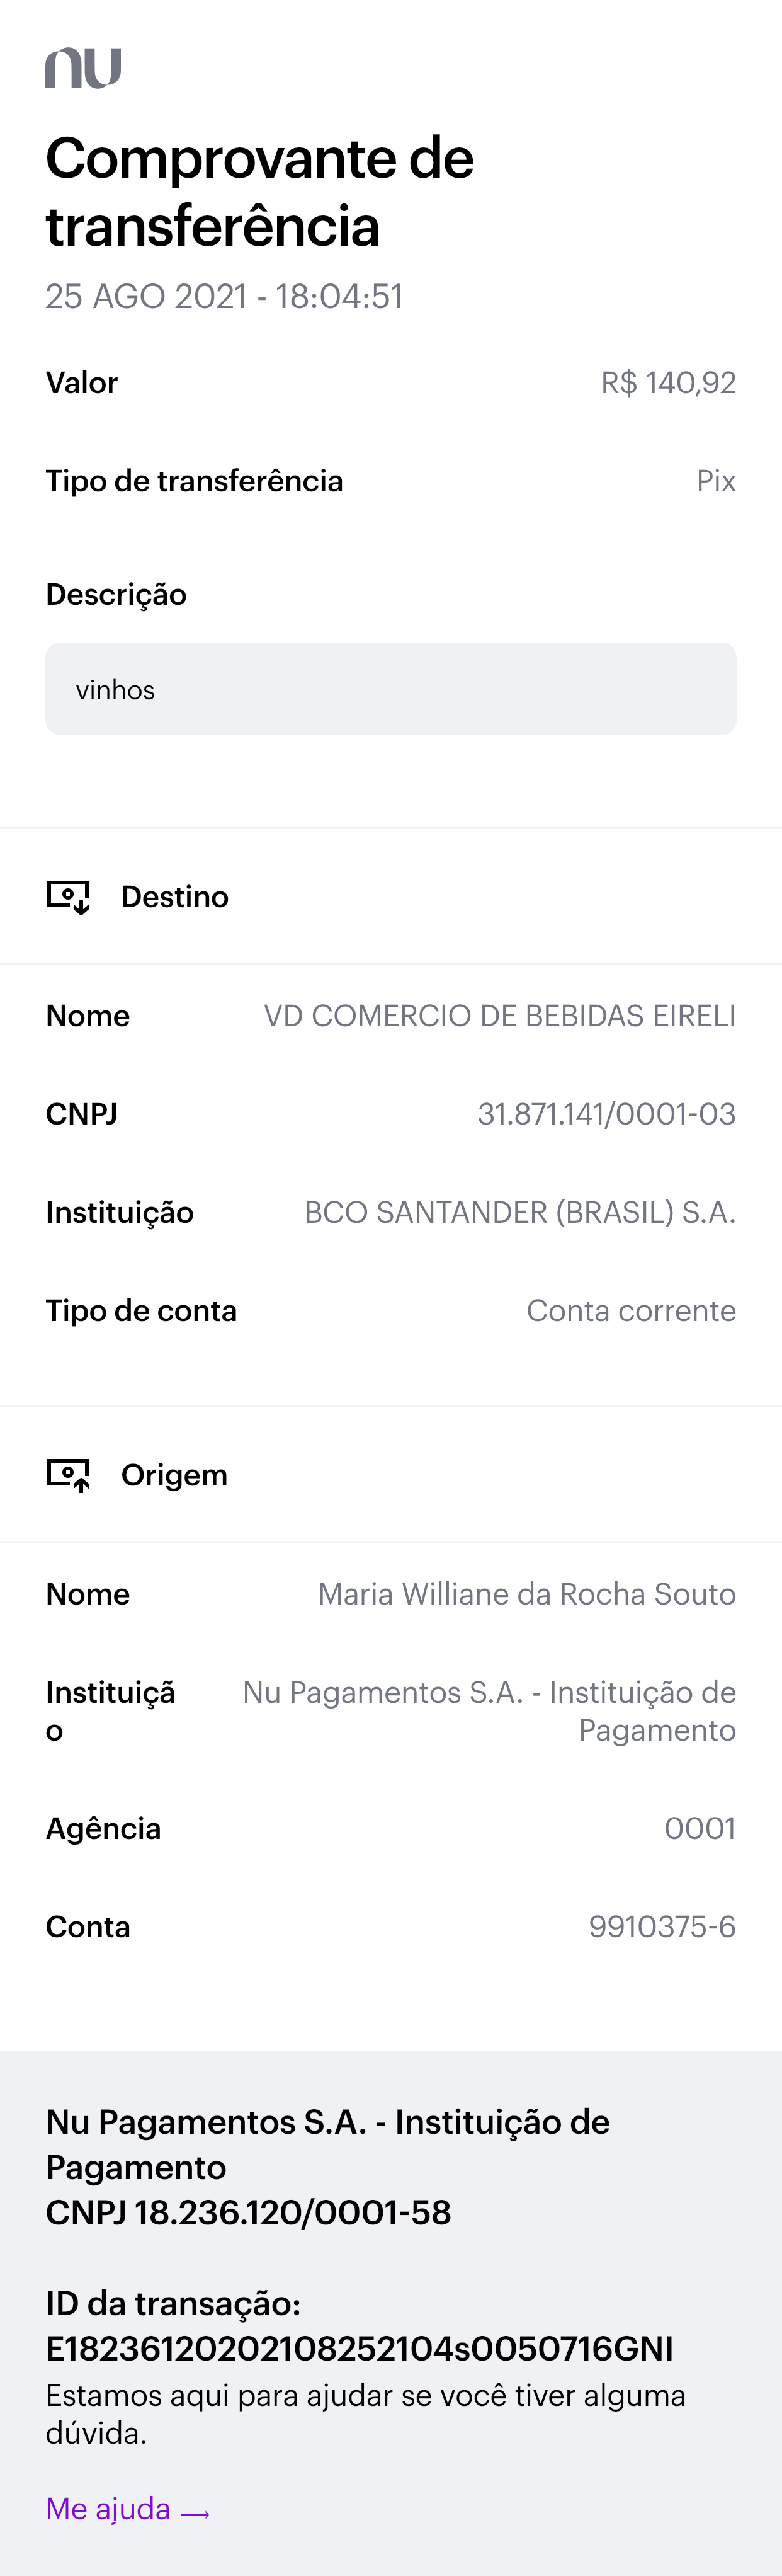
Task: Click the arrow next to Me ajuda
Action: tap(195, 2511)
